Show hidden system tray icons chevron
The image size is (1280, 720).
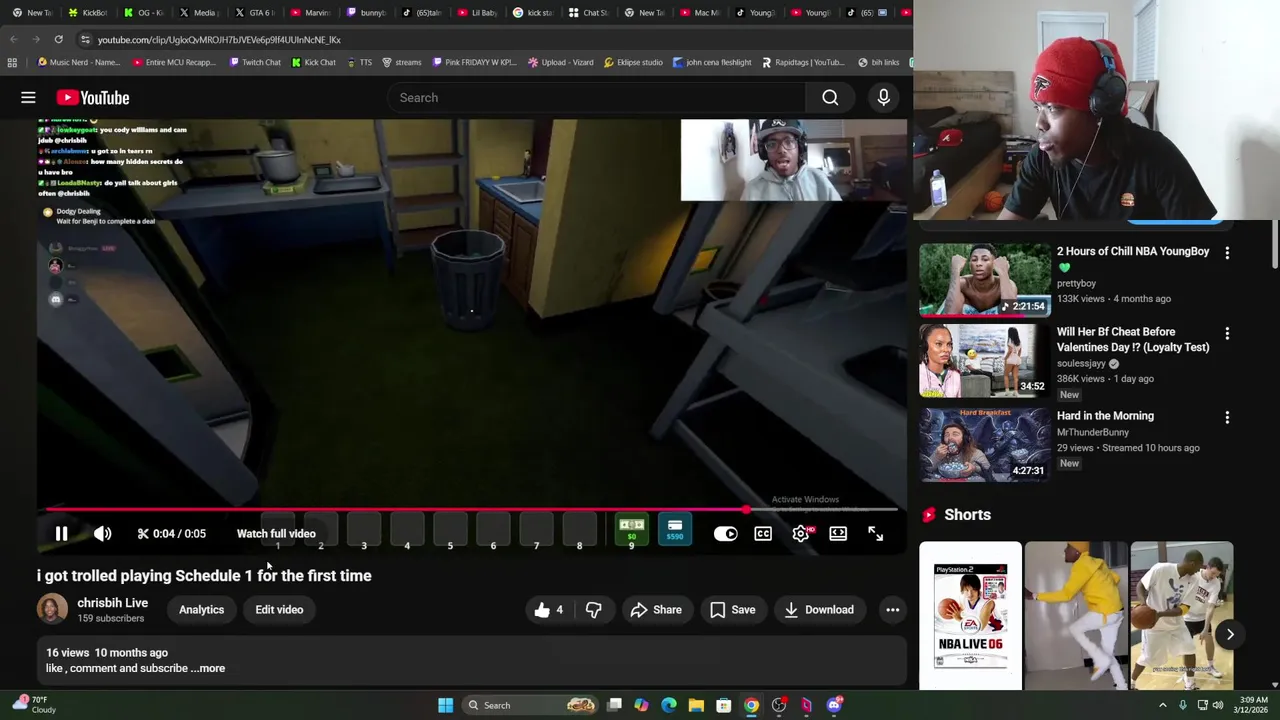click(1162, 705)
